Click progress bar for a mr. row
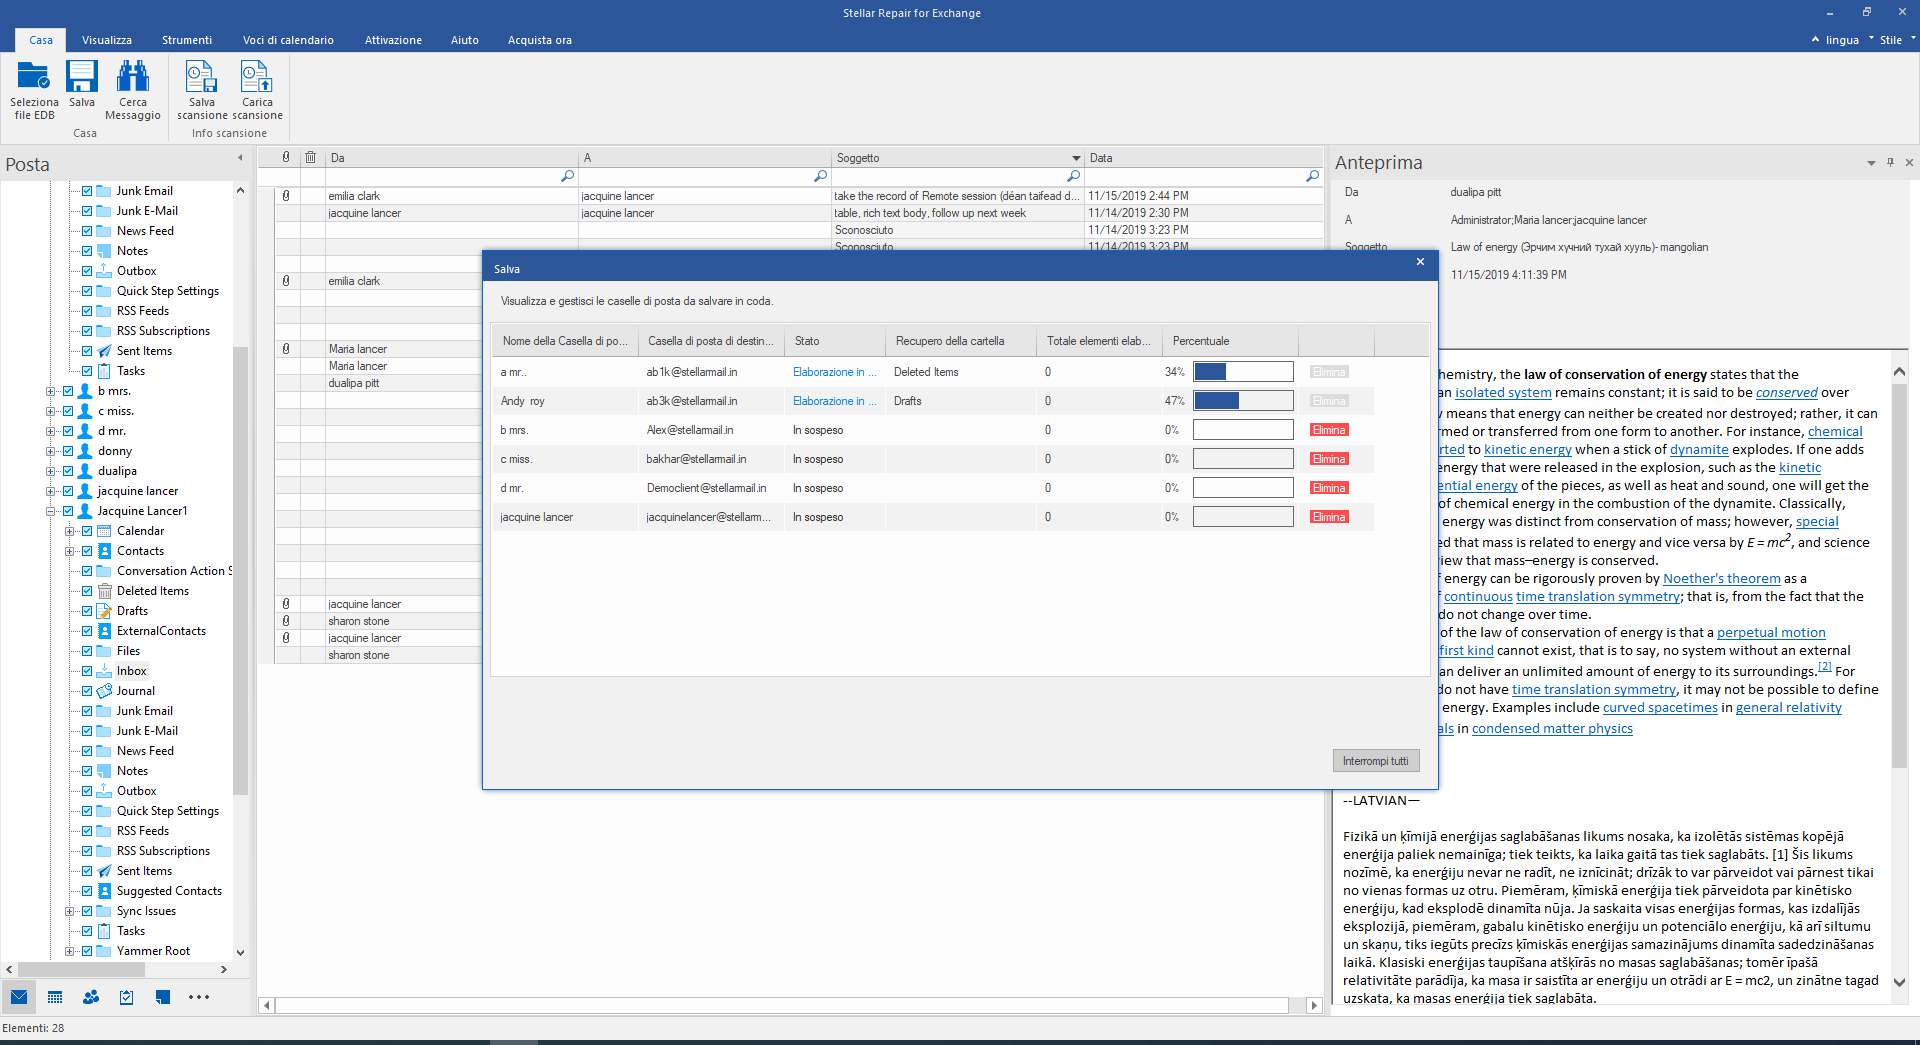Viewport: 1920px width, 1045px height. [x=1243, y=372]
